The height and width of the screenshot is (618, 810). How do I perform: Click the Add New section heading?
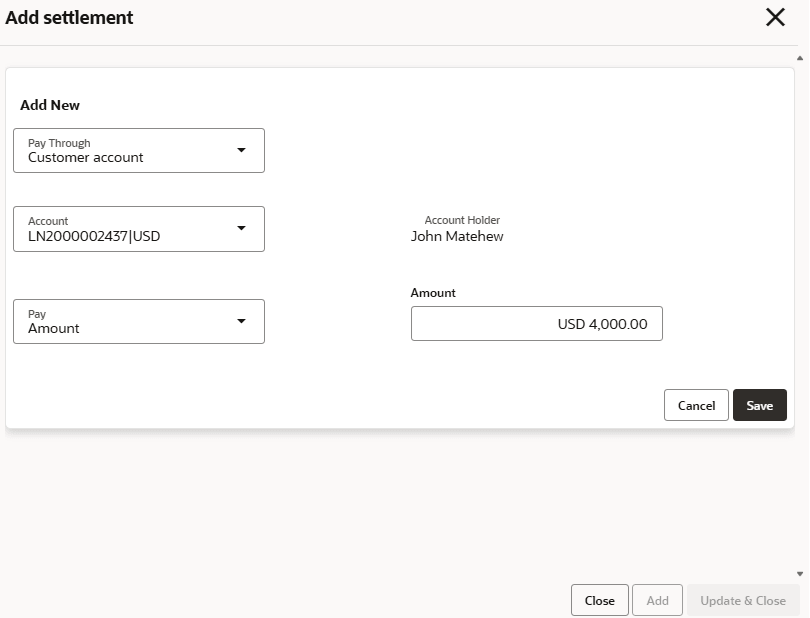50,105
